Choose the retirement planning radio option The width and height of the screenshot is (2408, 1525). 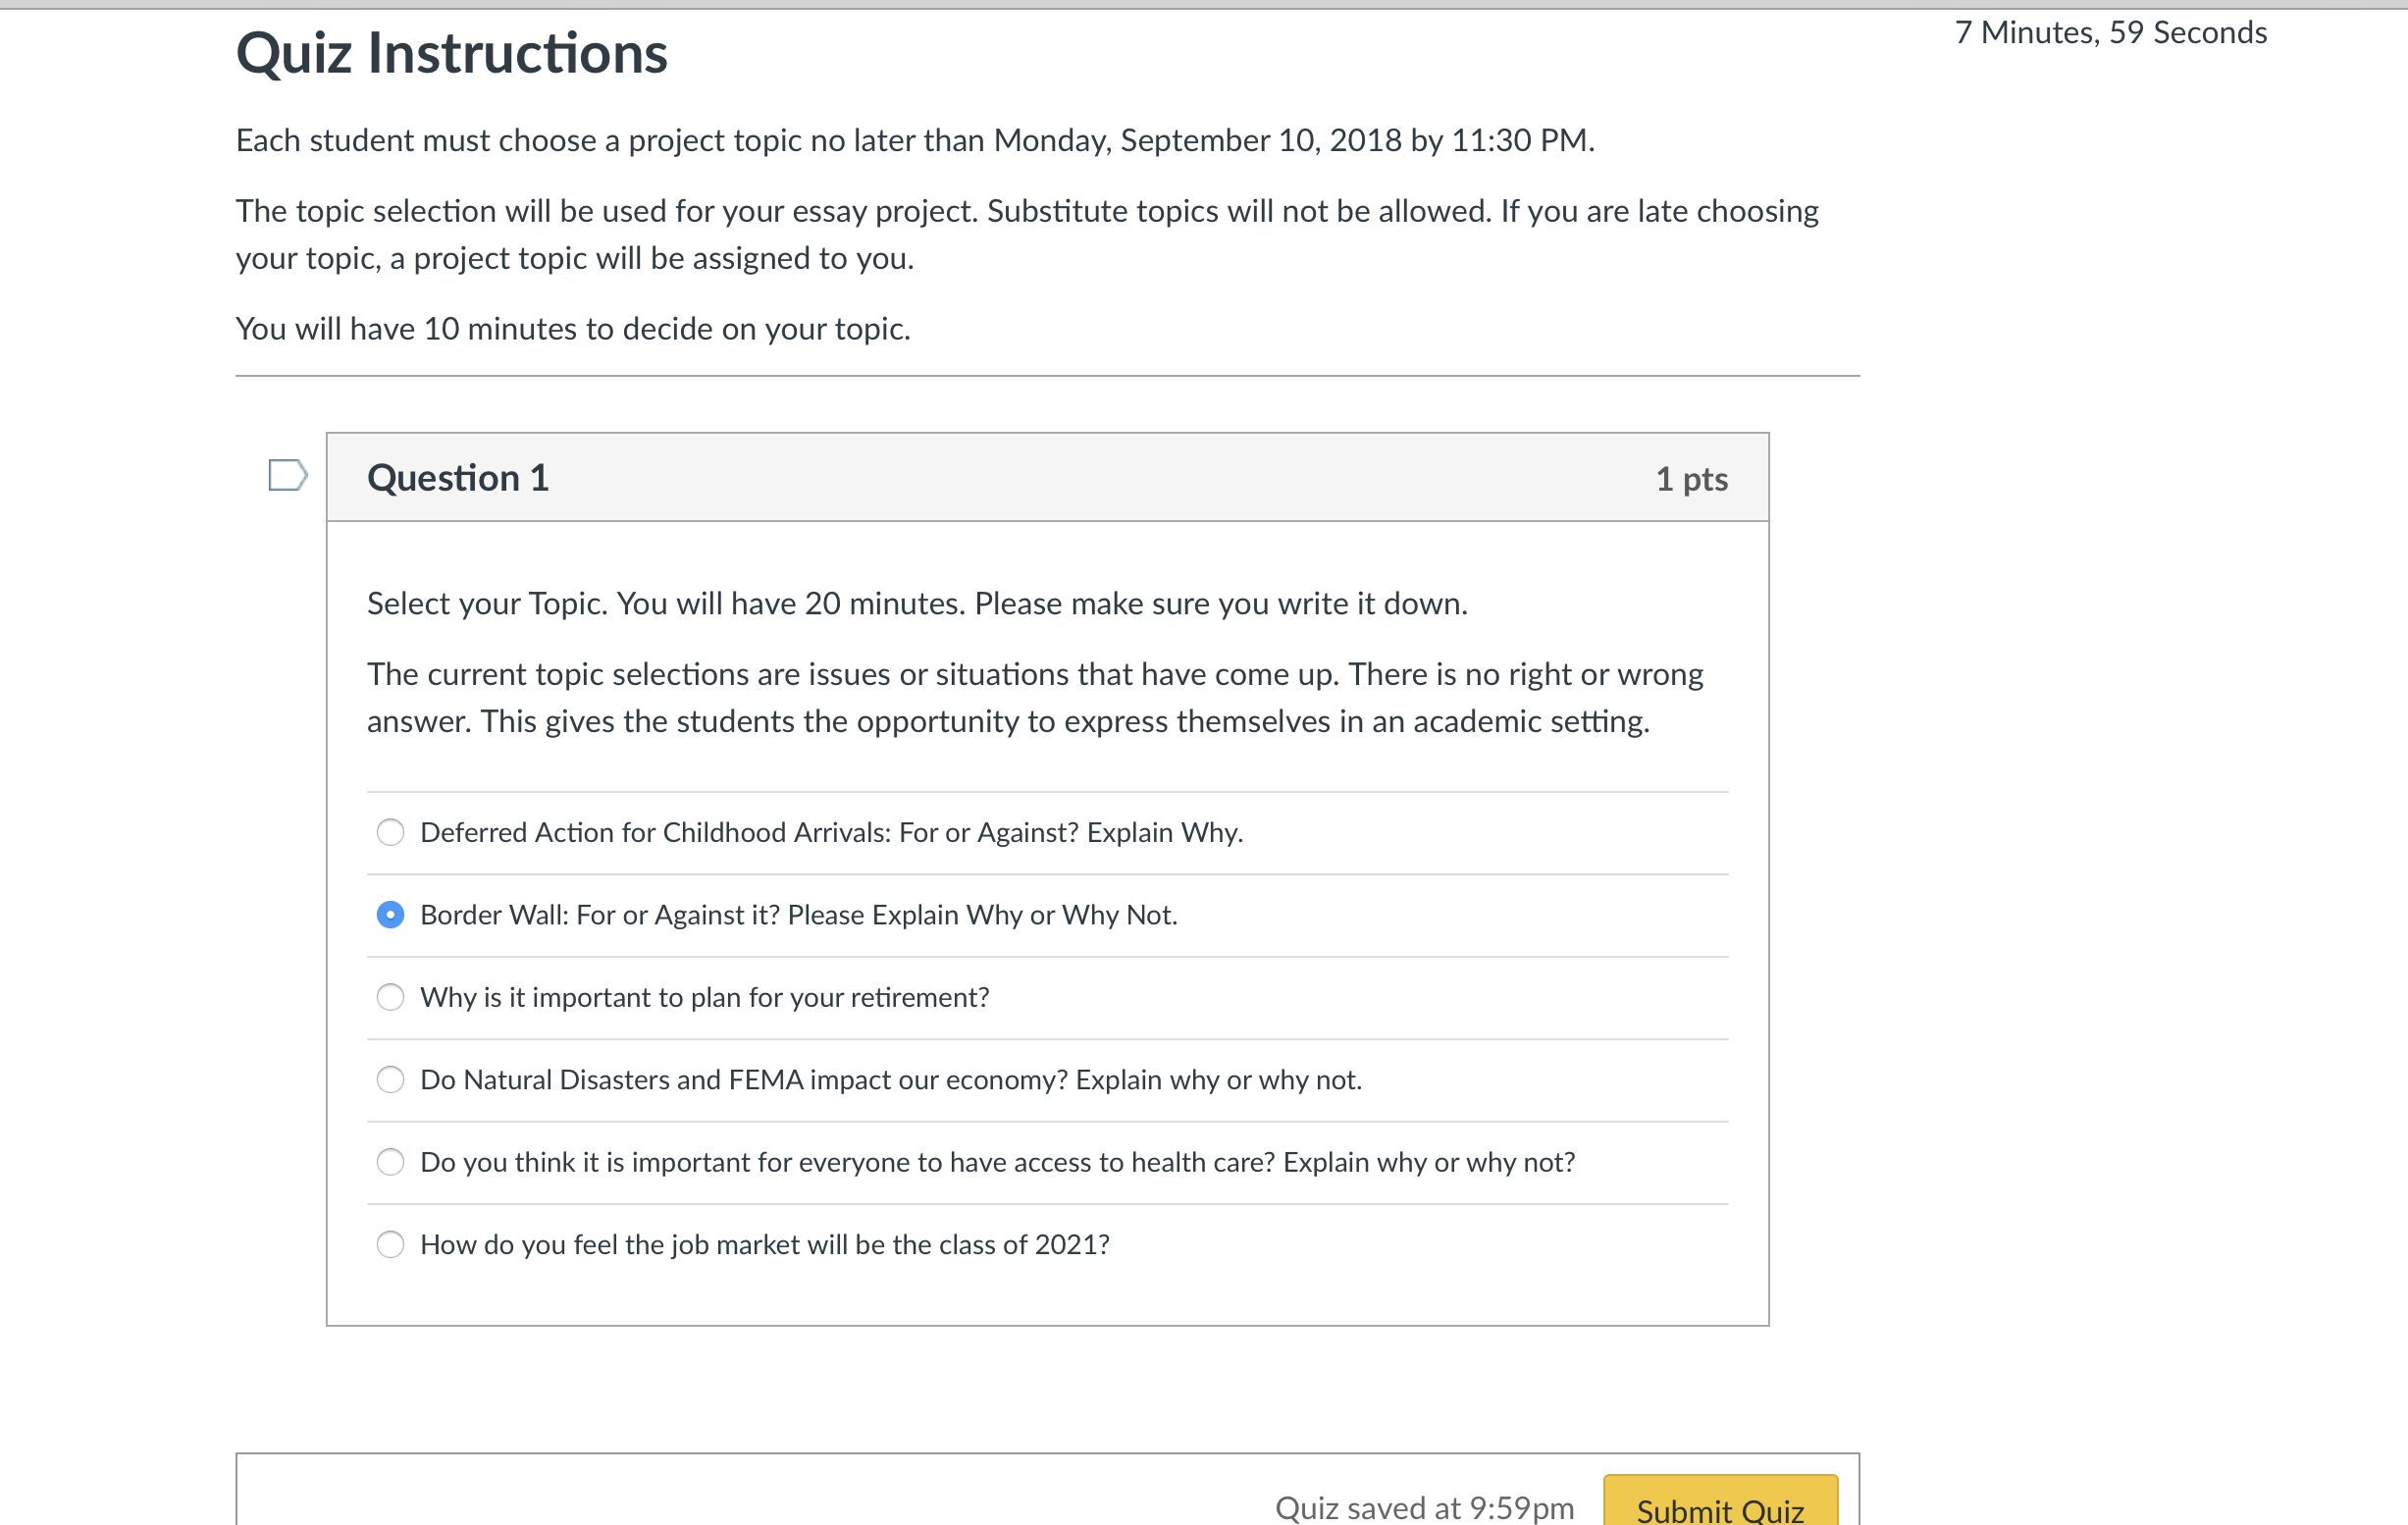[x=390, y=997]
